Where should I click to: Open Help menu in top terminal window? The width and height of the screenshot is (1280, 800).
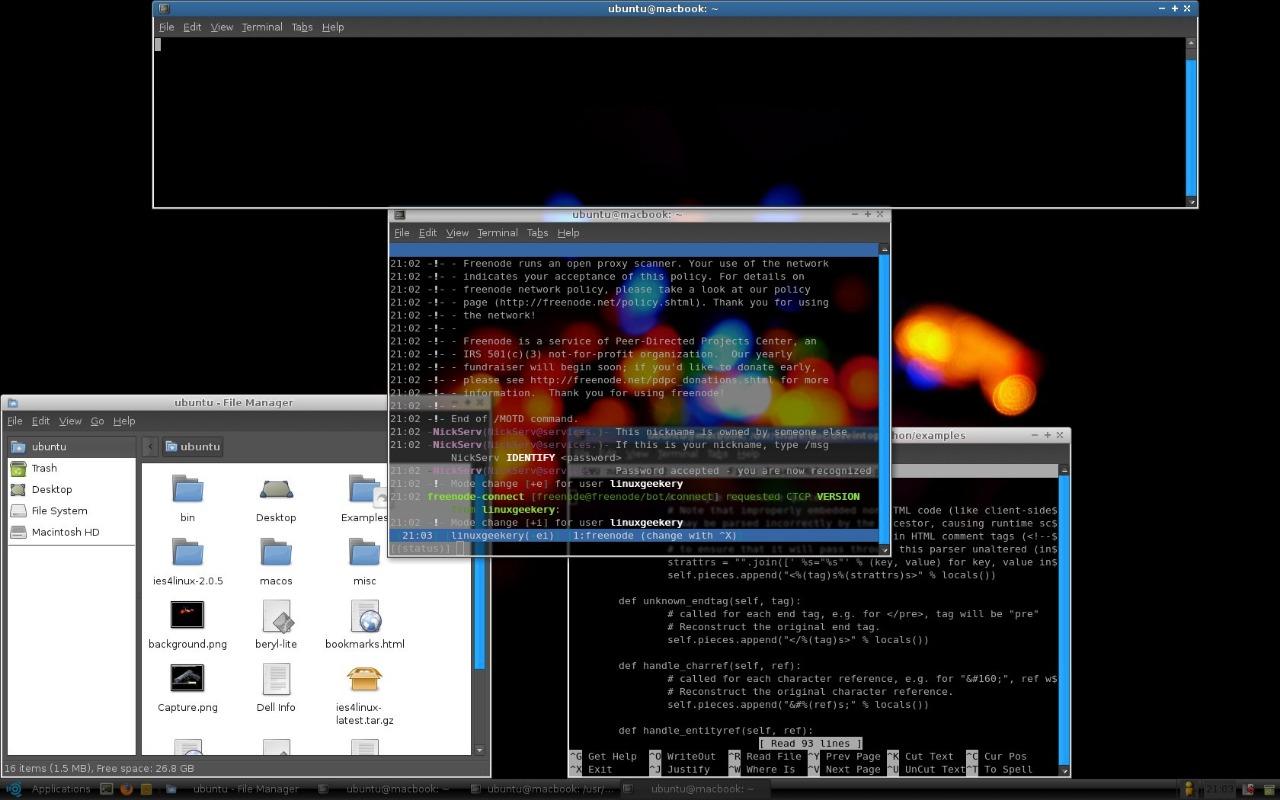[333, 27]
